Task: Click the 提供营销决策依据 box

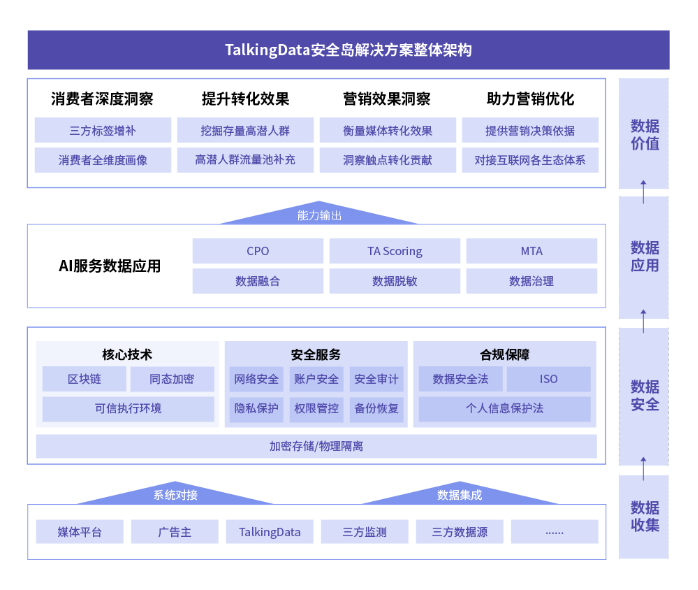Action: pyautogui.click(x=530, y=130)
